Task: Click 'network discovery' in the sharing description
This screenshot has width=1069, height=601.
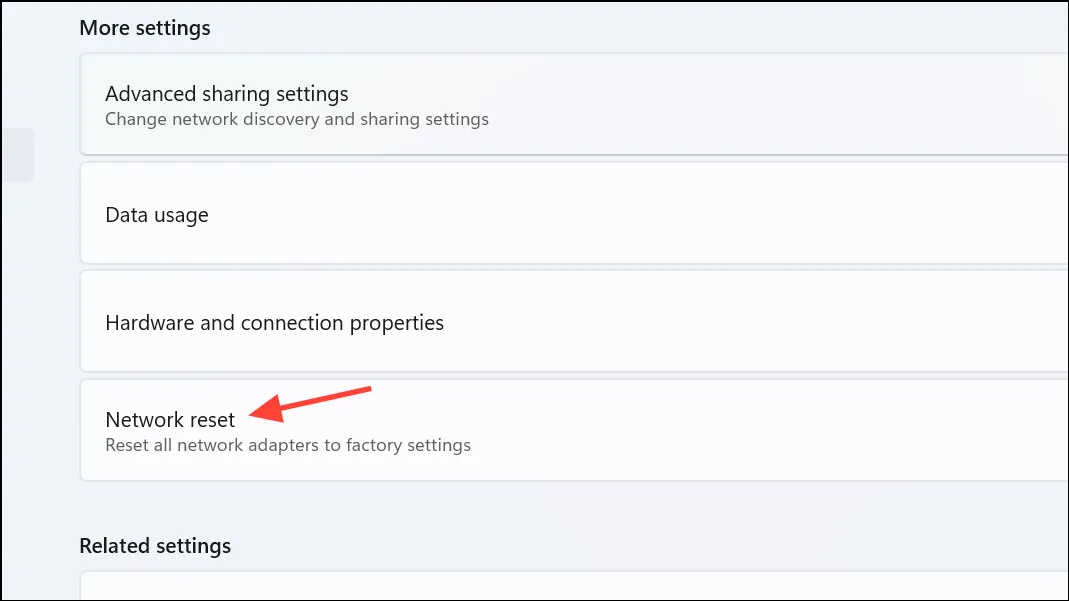Action: (x=245, y=119)
